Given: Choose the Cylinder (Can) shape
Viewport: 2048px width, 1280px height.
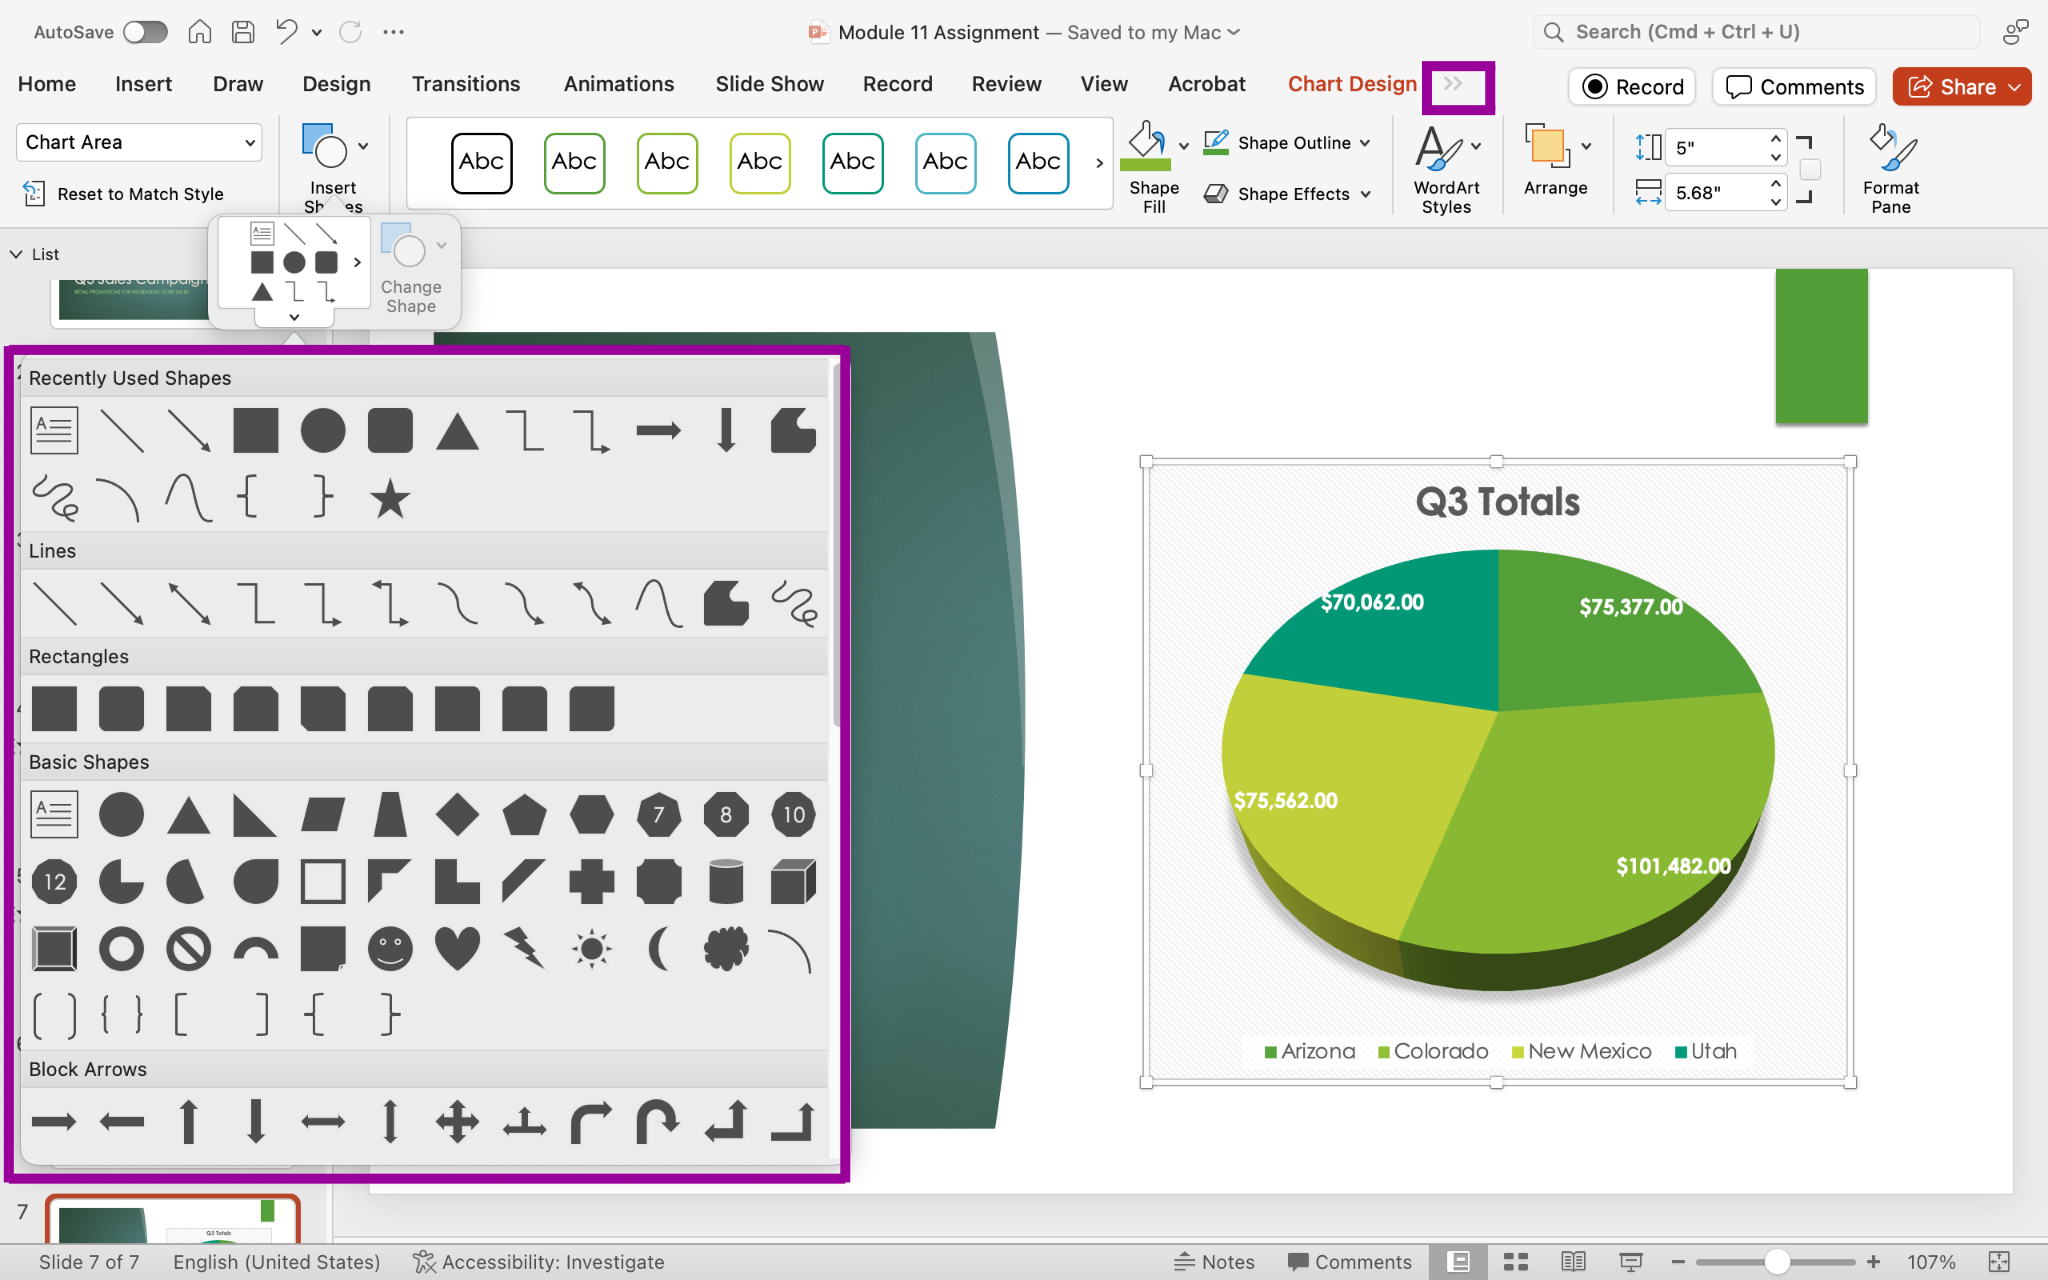Looking at the screenshot, I should [x=726, y=882].
